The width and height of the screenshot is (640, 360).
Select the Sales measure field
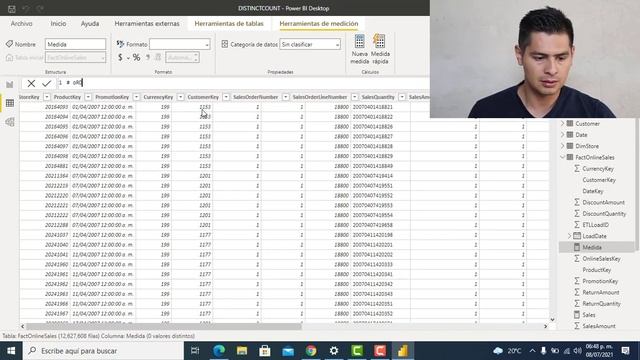tap(589, 315)
